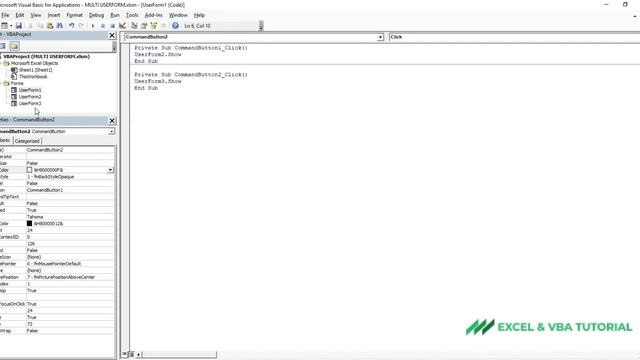The width and height of the screenshot is (640, 360).
Task: Open VBA Help question mark icon
Action: 175,26
